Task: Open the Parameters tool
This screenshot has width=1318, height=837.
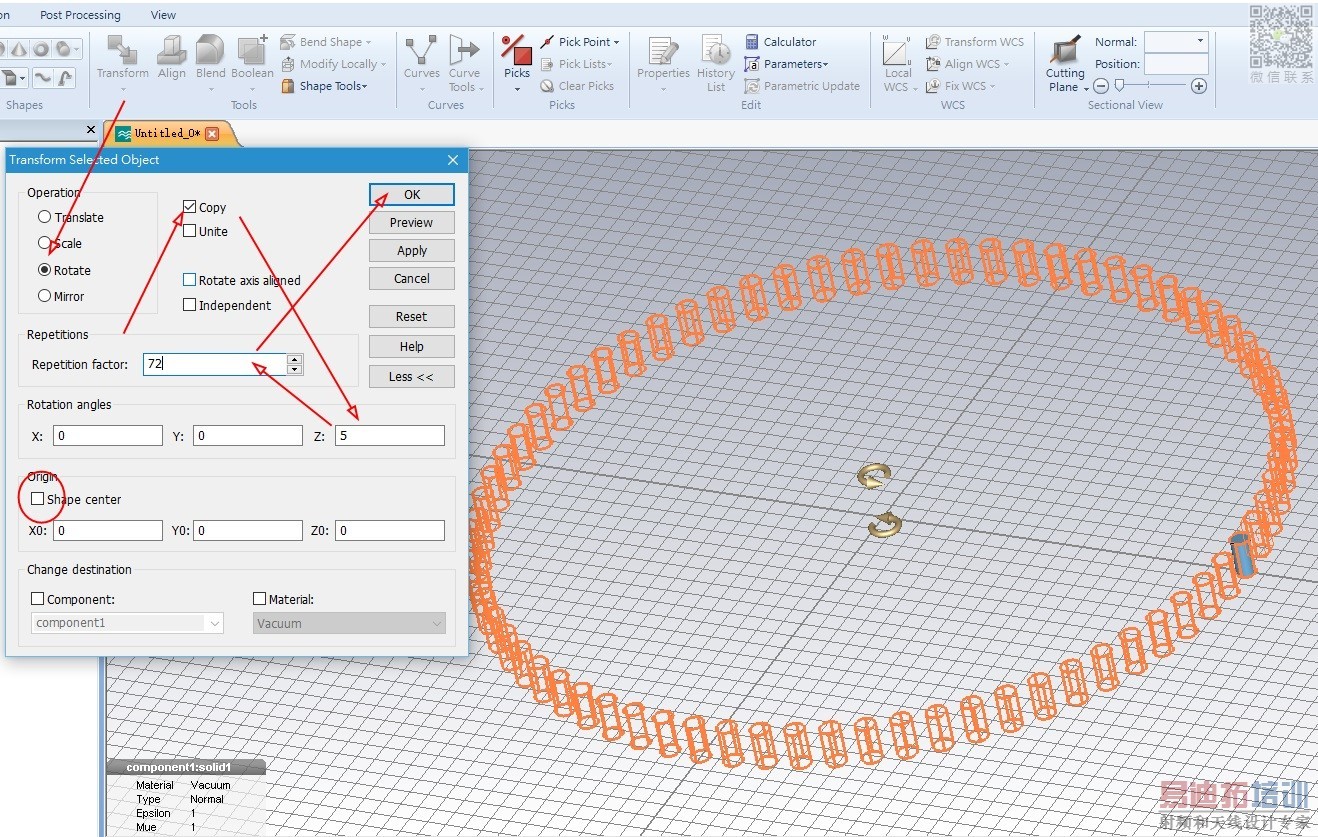Action: pos(786,64)
